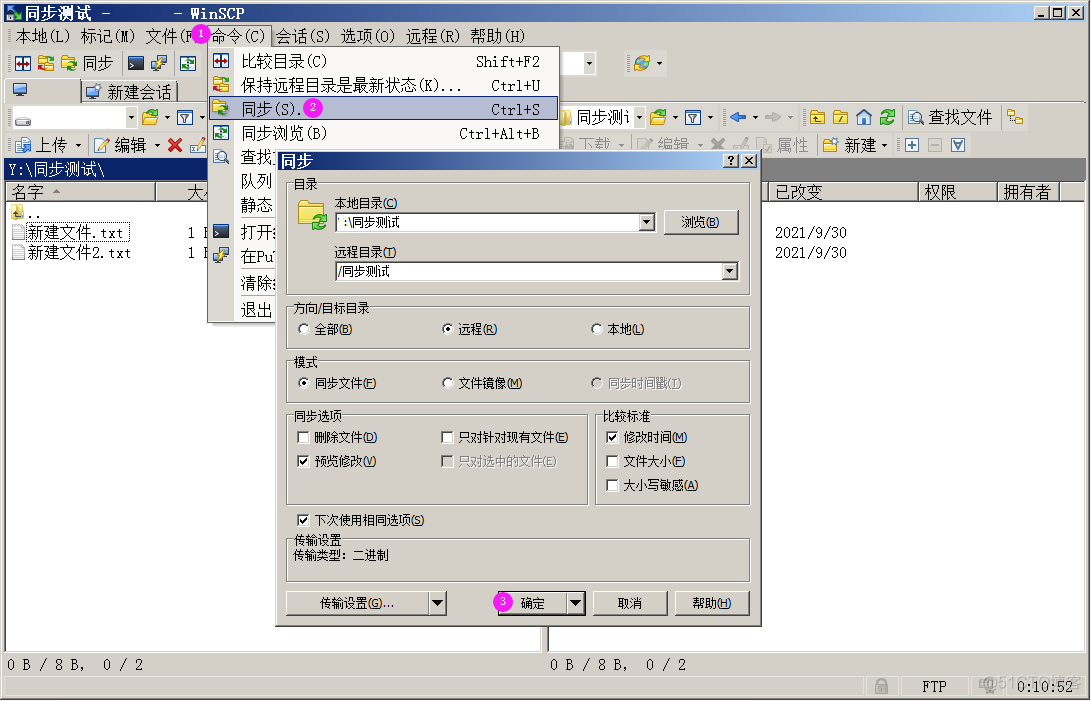The image size is (1091, 701).
Task: Click the 查找文件 find files button
Action: click(x=950, y=118)
